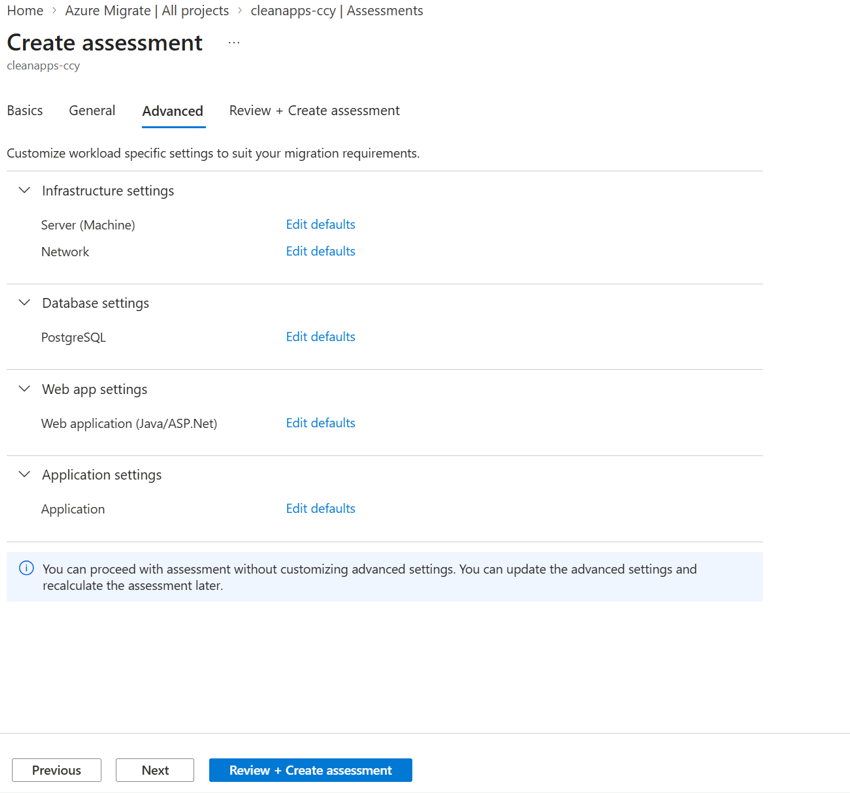Click the info icon in the blue banner
The width and height of the screenshot is (850, 793).
point(27,568)
